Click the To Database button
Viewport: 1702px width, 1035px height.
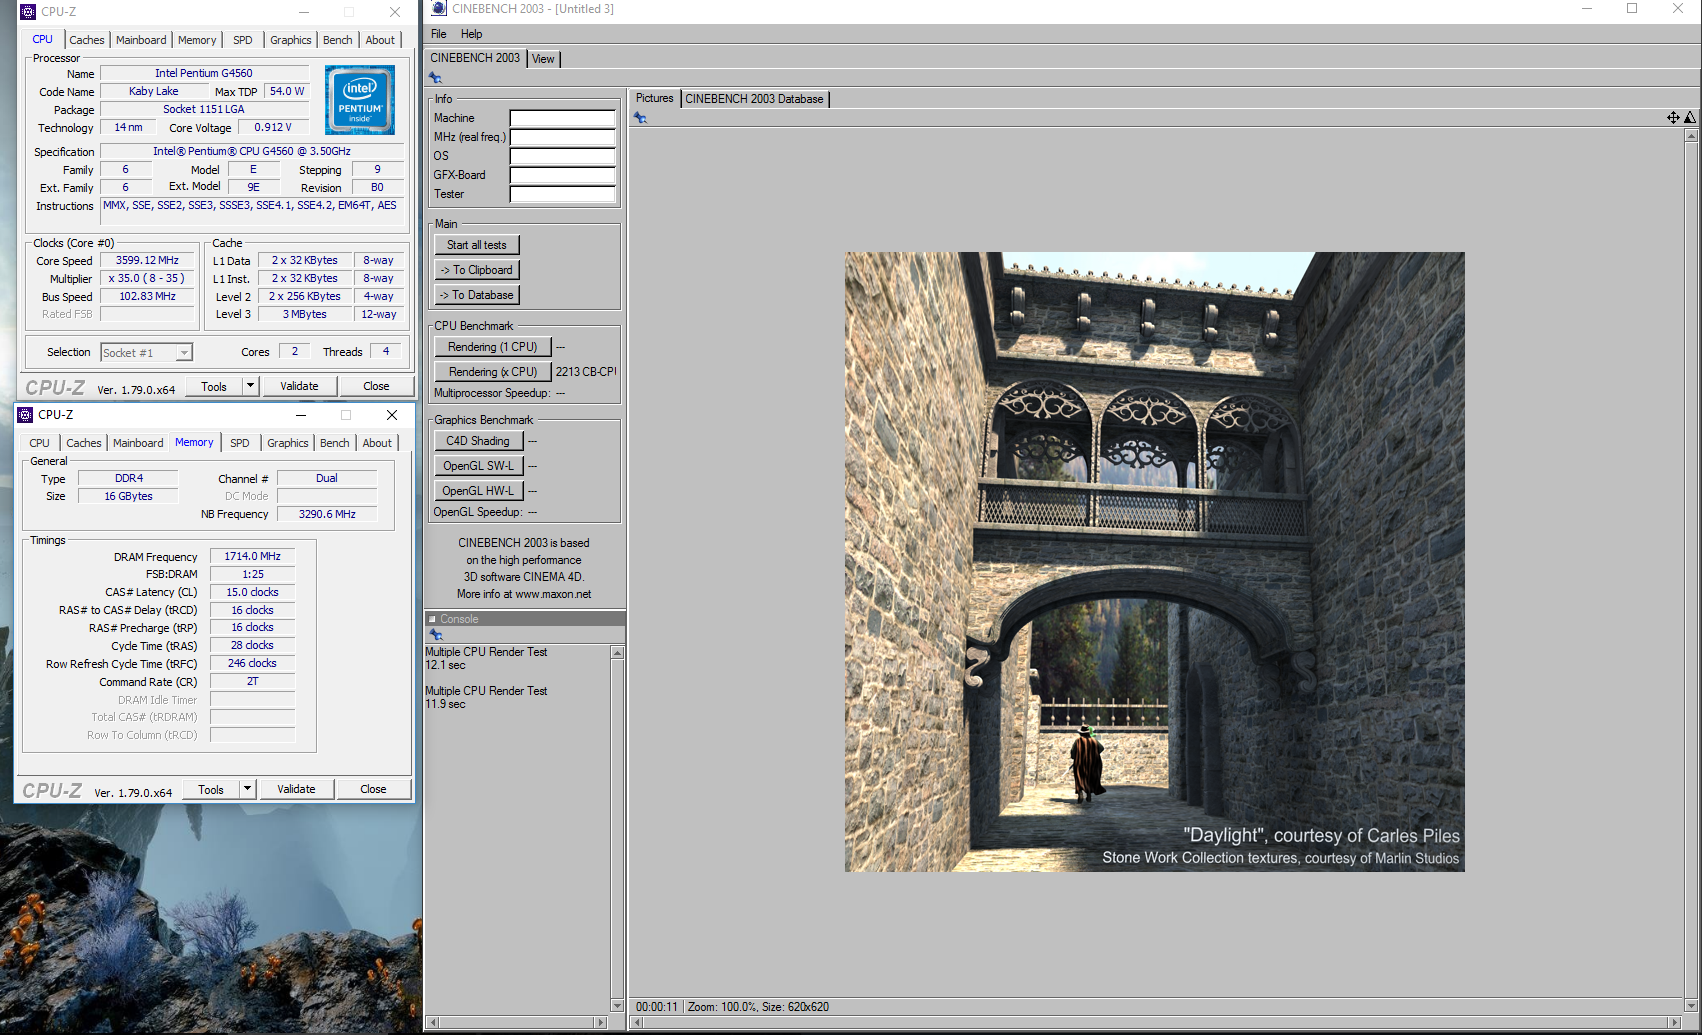click(477, 295)
